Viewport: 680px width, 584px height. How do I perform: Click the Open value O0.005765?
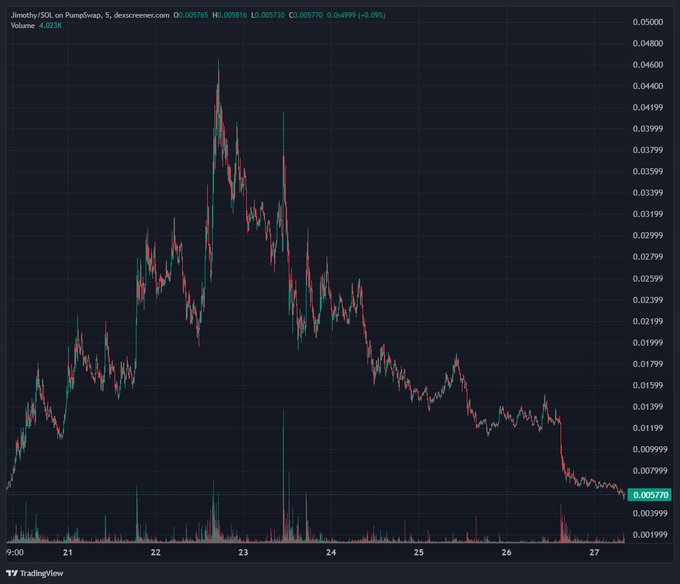tap(191, 15)
